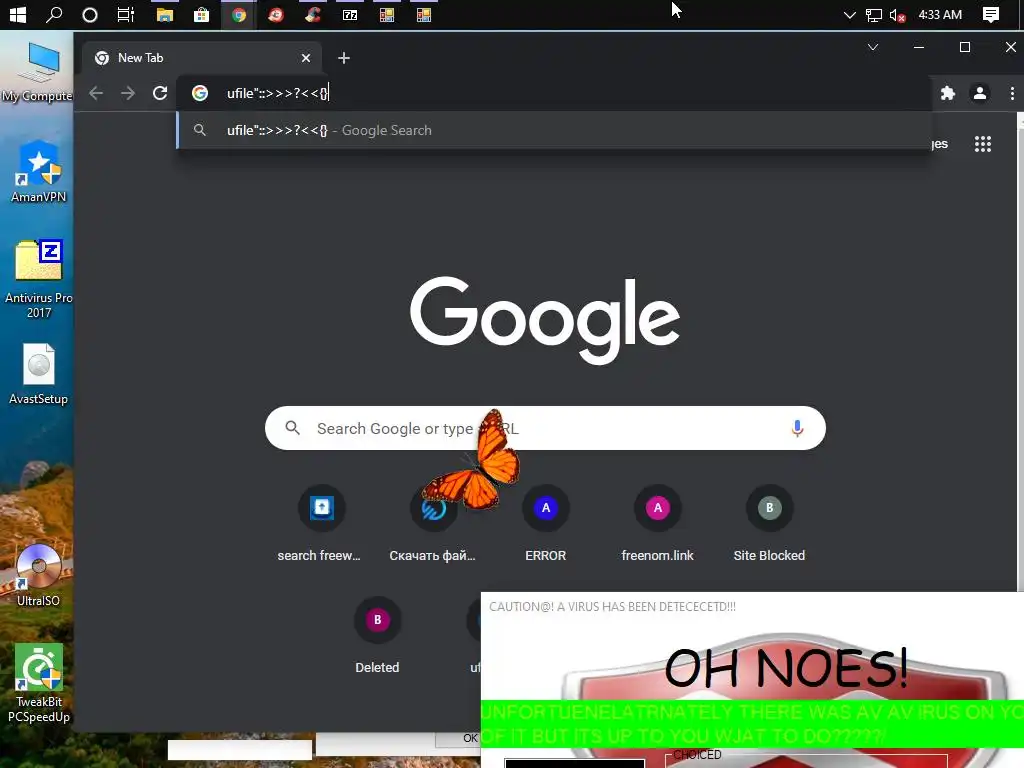
Task: Open Microsoft Store taskbar icon
Action: pyautogui.click(x=201, y=14)
